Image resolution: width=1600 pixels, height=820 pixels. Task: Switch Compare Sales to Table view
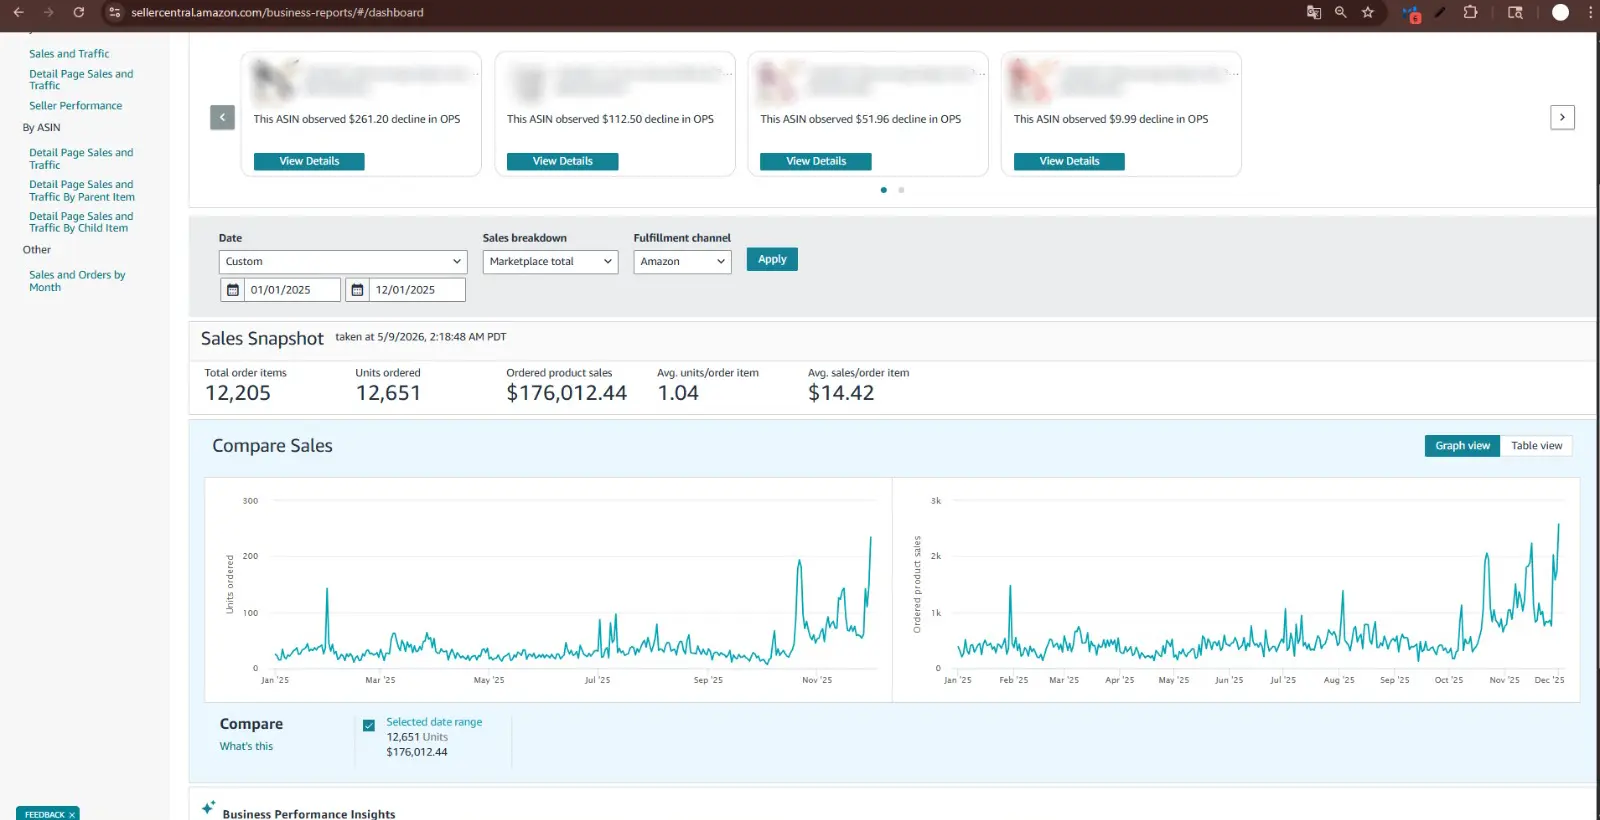pyautogui.click(x=1536, y=446)
